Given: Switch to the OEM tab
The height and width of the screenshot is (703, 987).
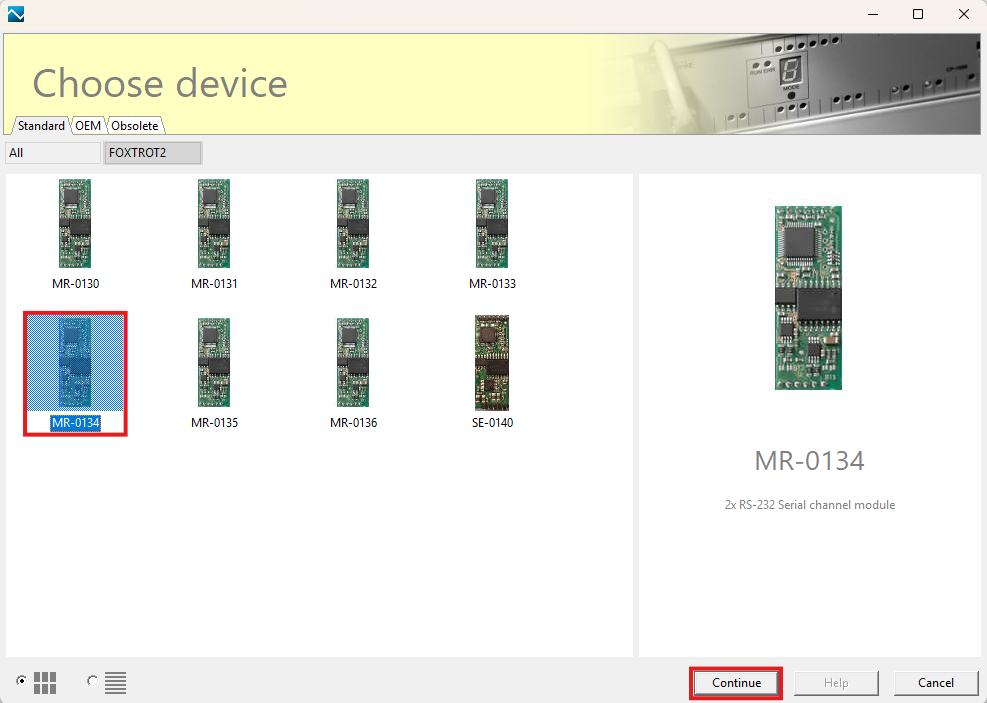Looking at the screenshot, I should [88, 126].
